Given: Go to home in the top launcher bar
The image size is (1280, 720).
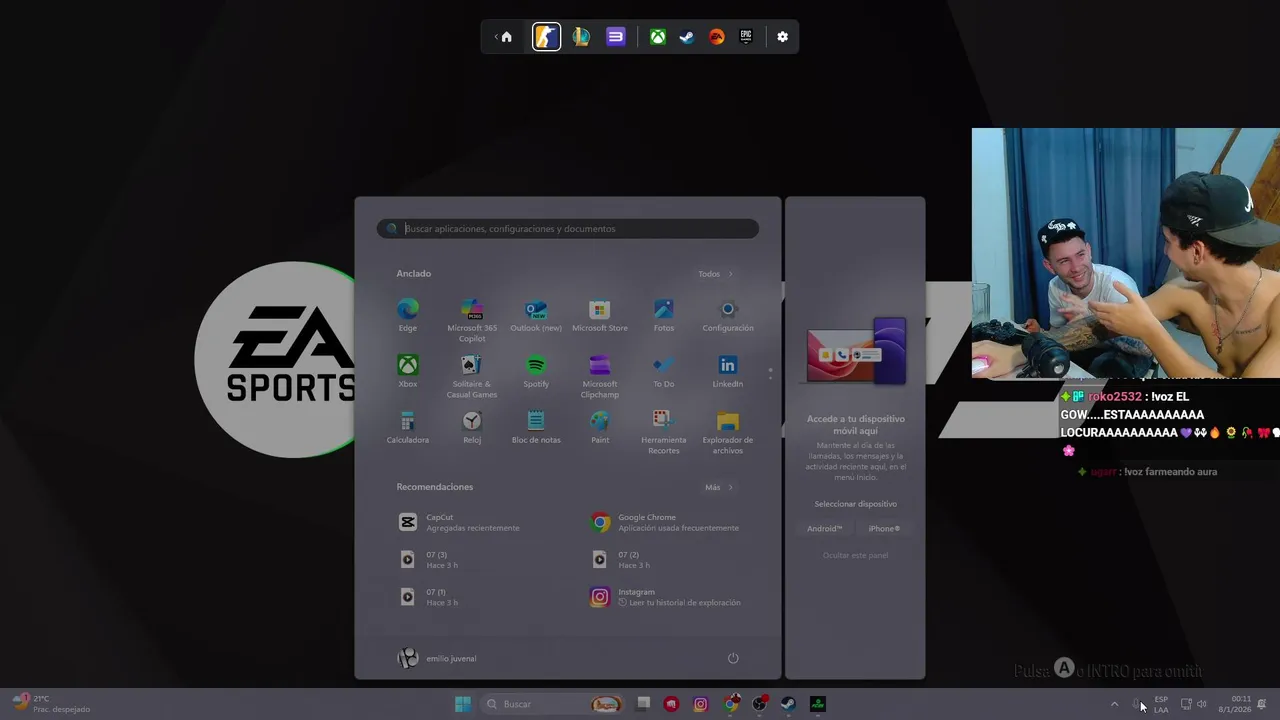Looking at the screenshot, I should tap(506, 37).
